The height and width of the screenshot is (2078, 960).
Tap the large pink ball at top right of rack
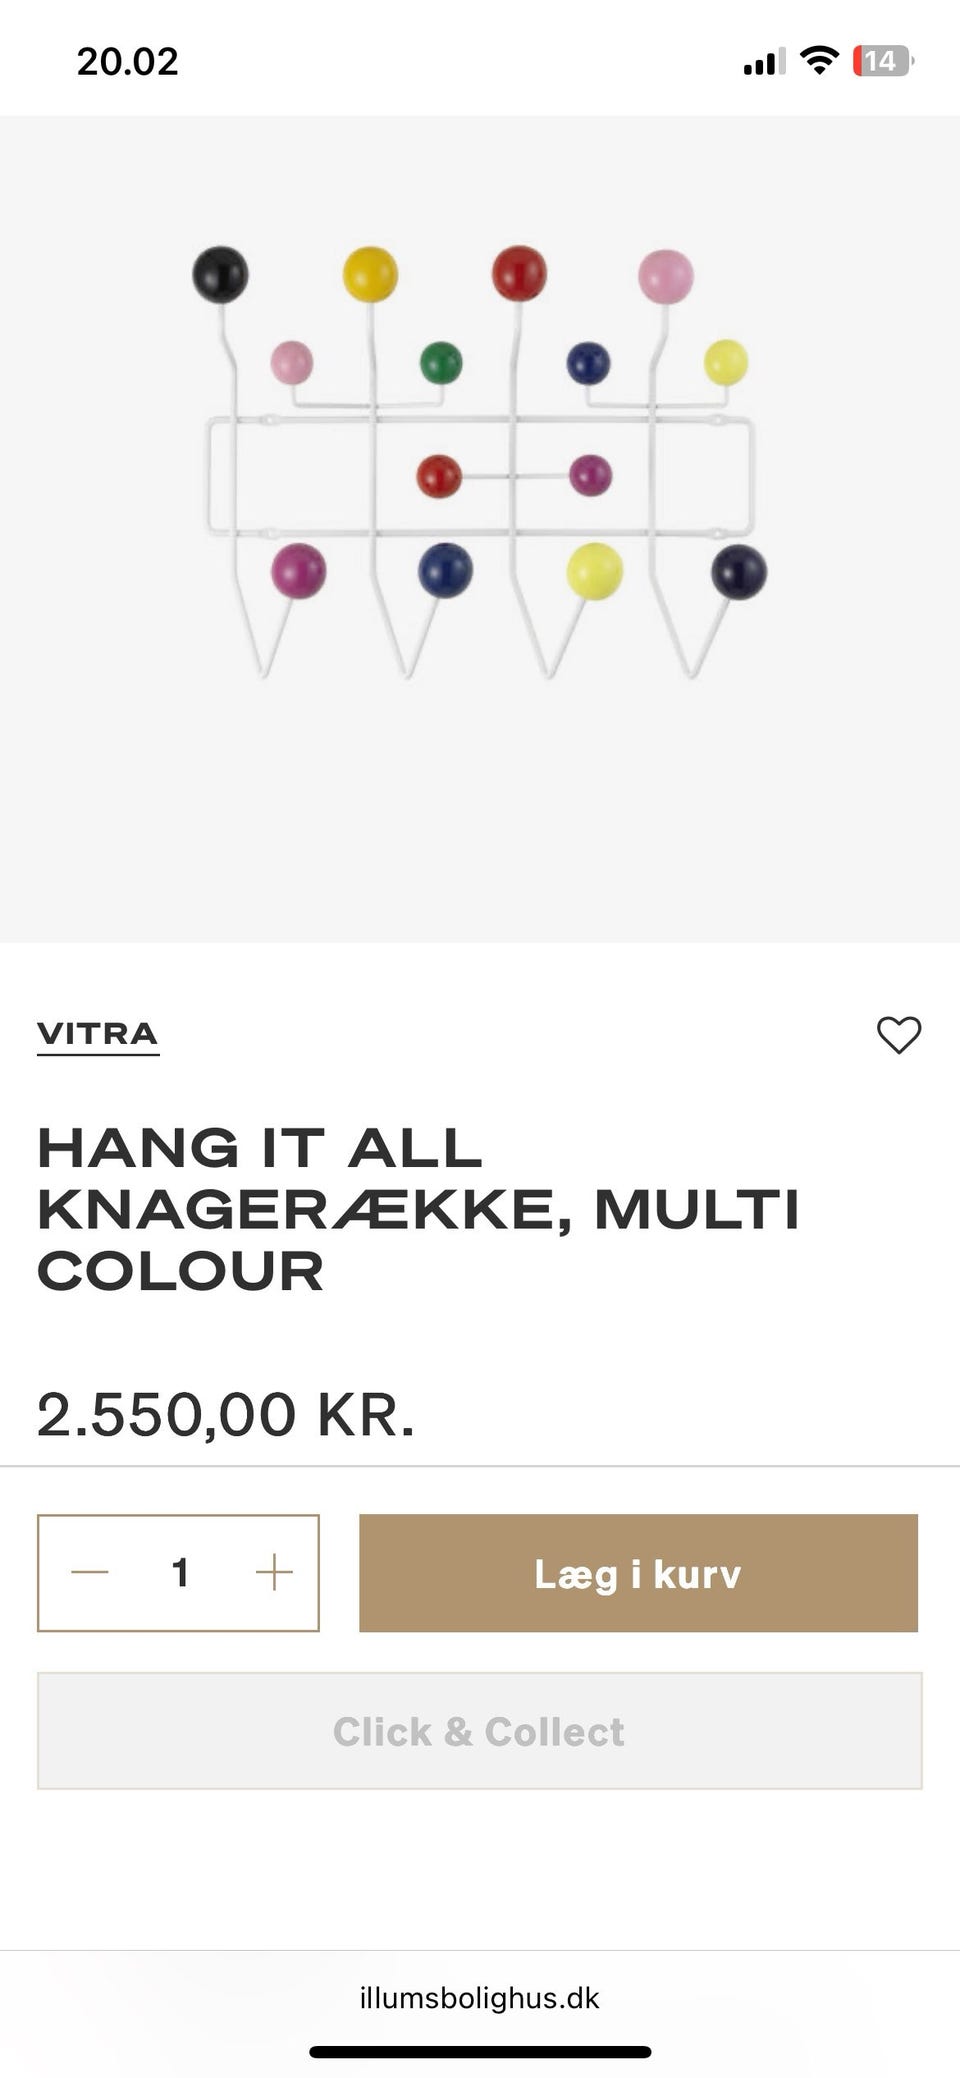point(666,276)
